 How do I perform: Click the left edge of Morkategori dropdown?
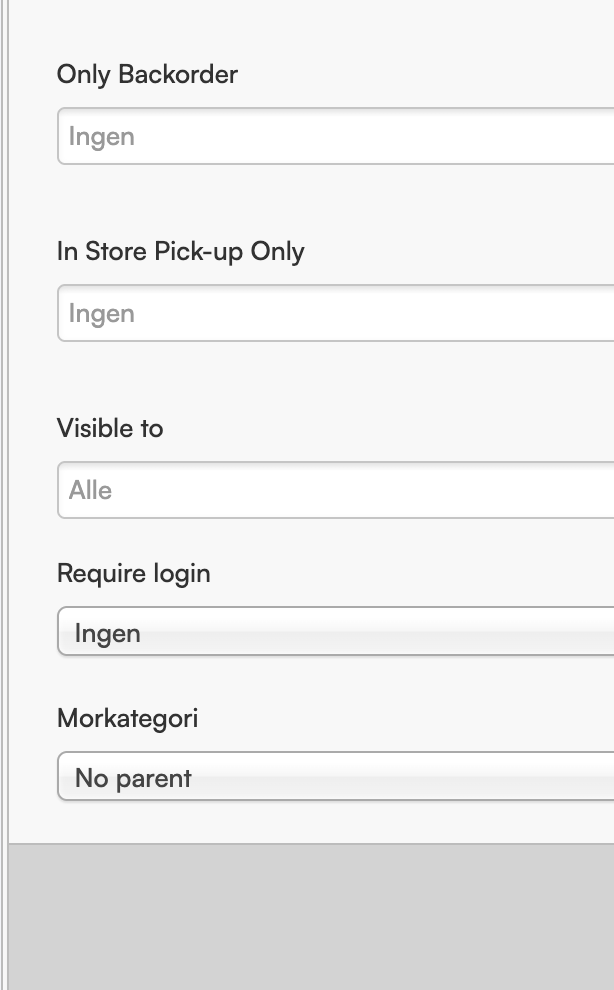(64, 777)
